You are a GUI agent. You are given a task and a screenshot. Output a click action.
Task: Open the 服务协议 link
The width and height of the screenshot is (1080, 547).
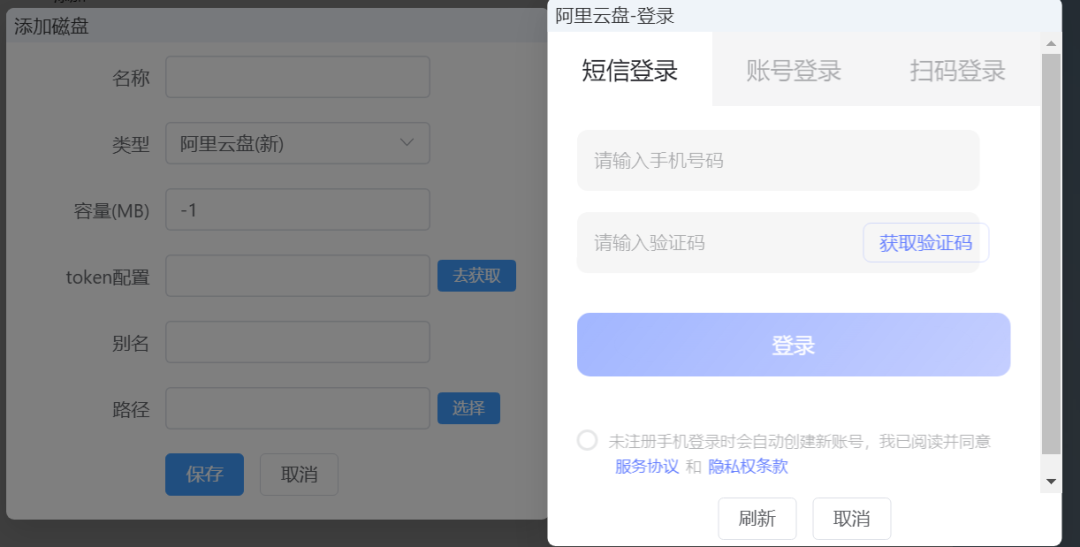[646, 466]
